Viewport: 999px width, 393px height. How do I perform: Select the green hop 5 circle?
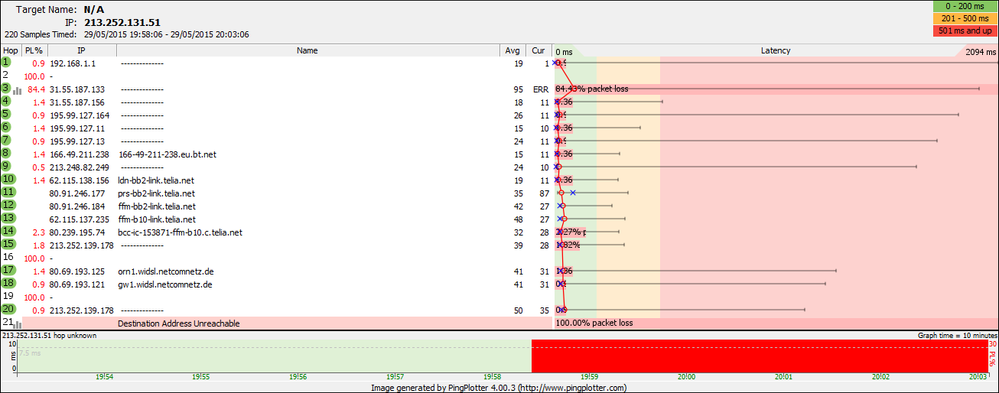pos(6,115)
